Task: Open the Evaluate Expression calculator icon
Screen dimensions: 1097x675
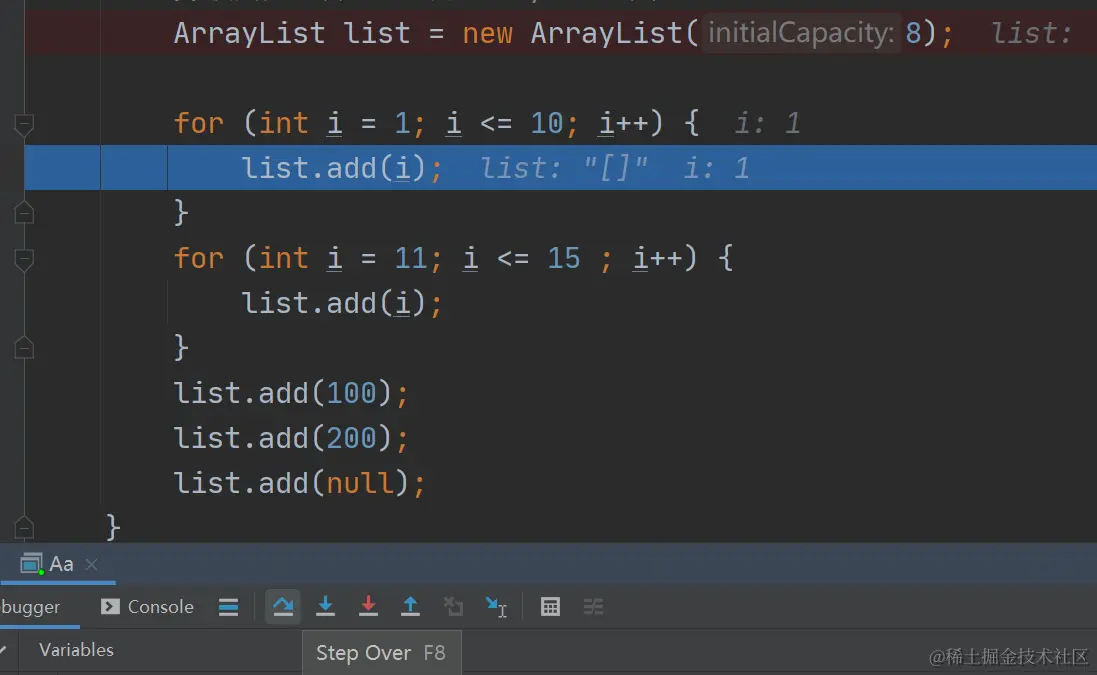Action: coord(551,606)
